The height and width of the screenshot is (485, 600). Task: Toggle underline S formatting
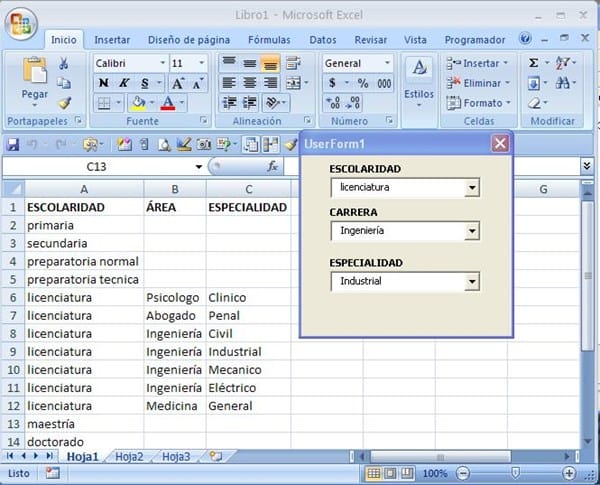145,83
